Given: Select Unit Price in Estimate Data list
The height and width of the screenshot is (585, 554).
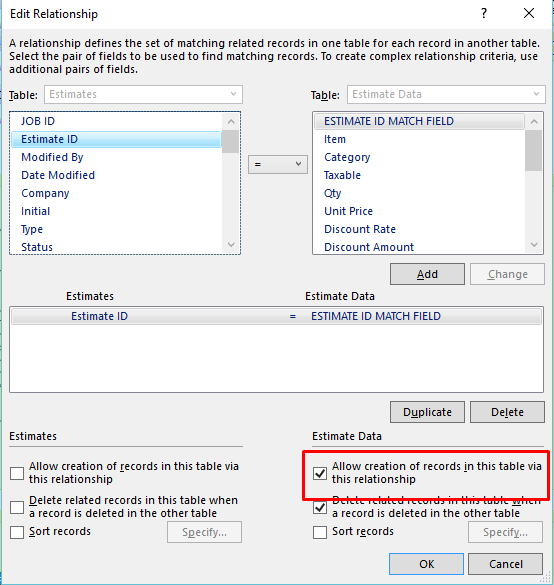Looking at the screenshot, I should pyautogui.click(x=348, y=211).
